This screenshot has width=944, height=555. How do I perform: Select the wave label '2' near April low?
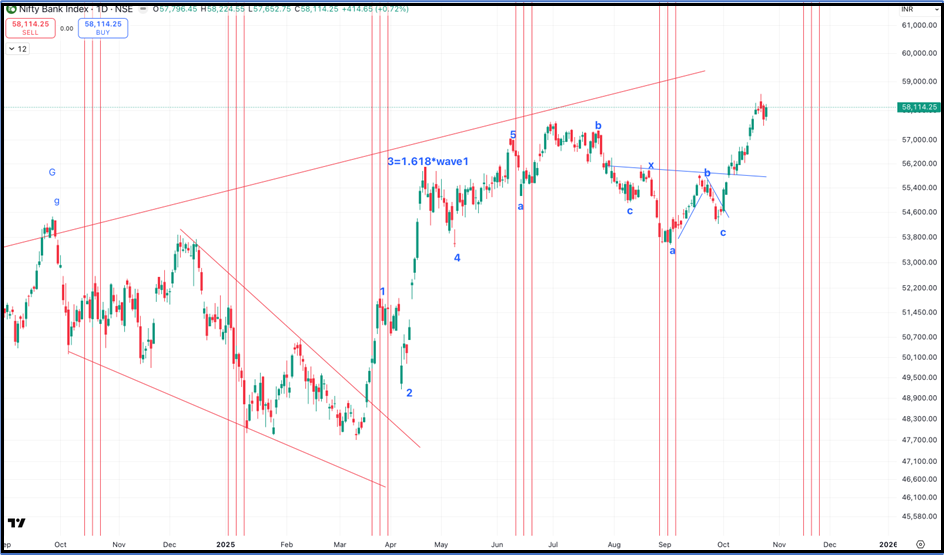coord(409,393)
